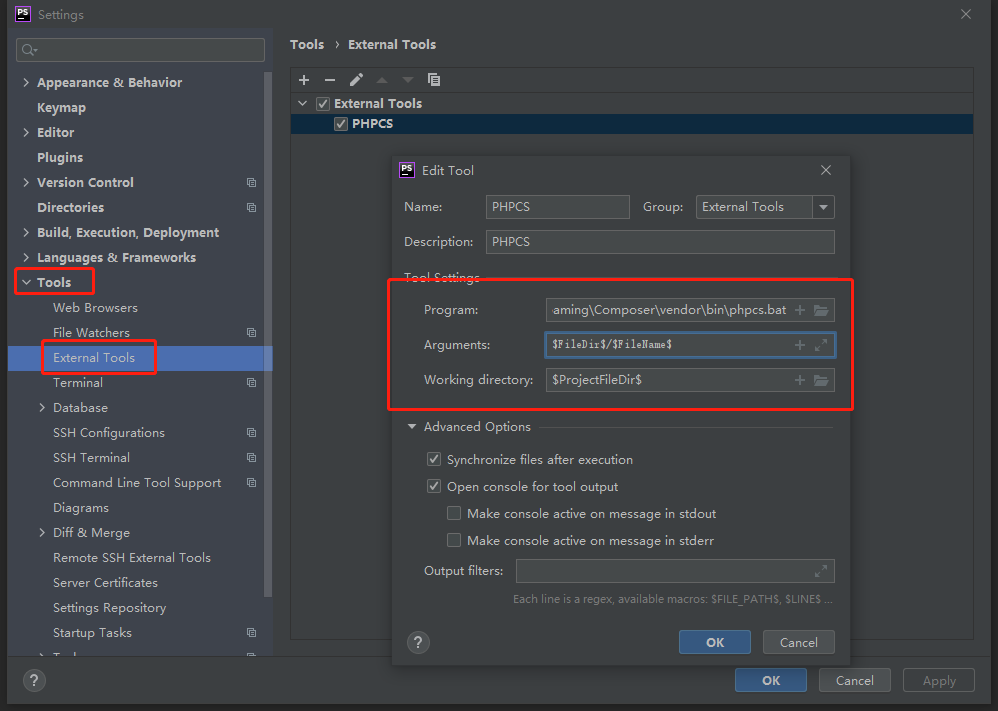
Task: Toggle Open console for tool output
Action: pyautogui.click(x=434, y=486)
